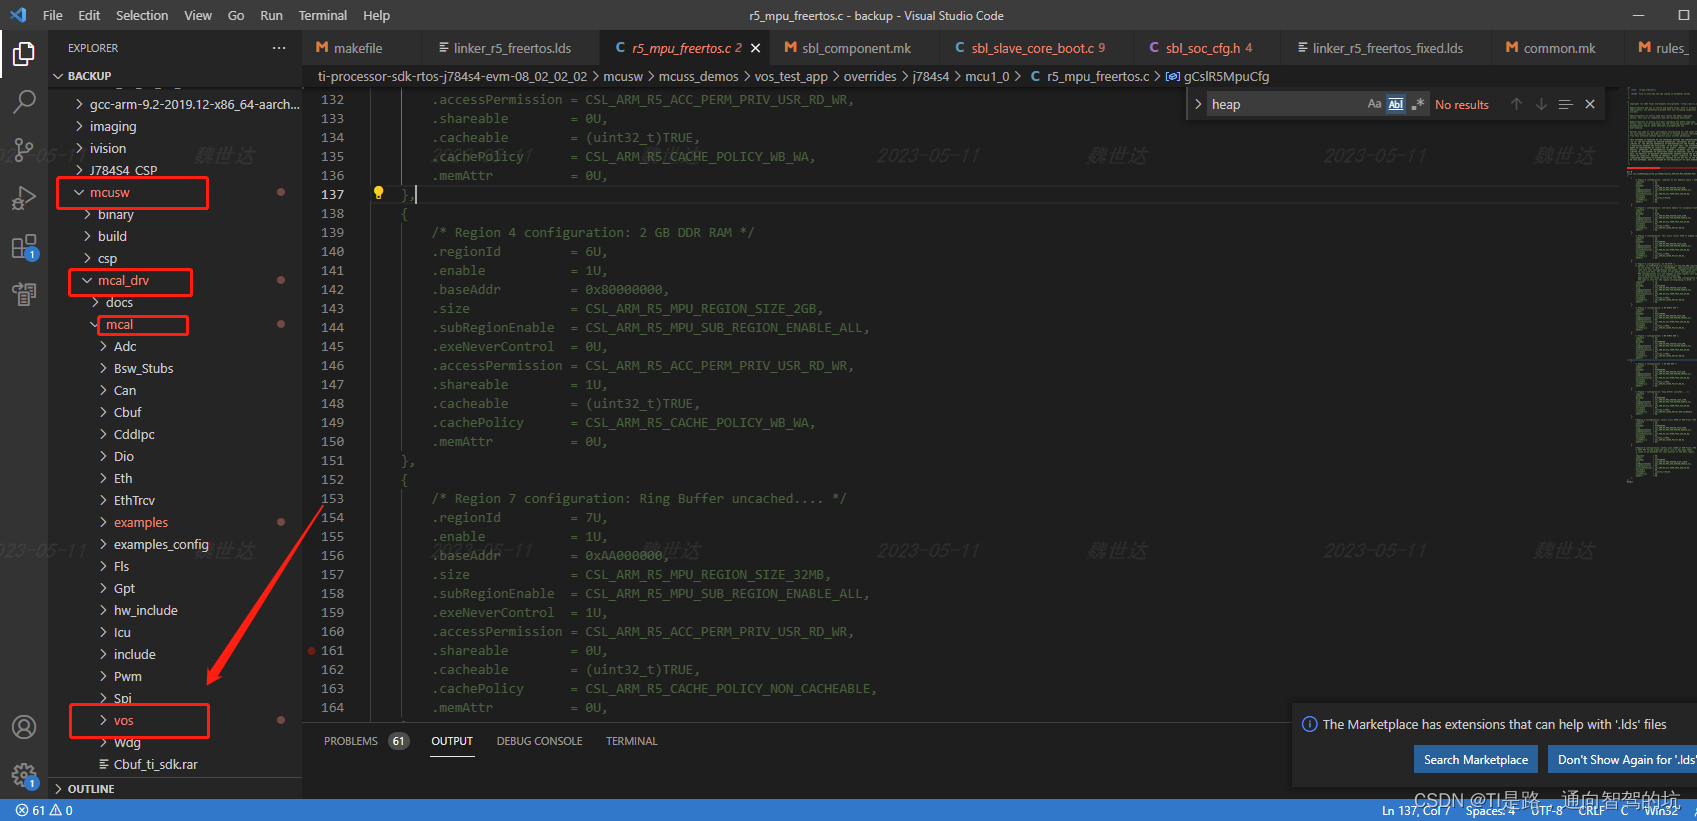Open Explorer more actions ellipsis
This screenshot has height=821, width=1697.
coord(279,48)
